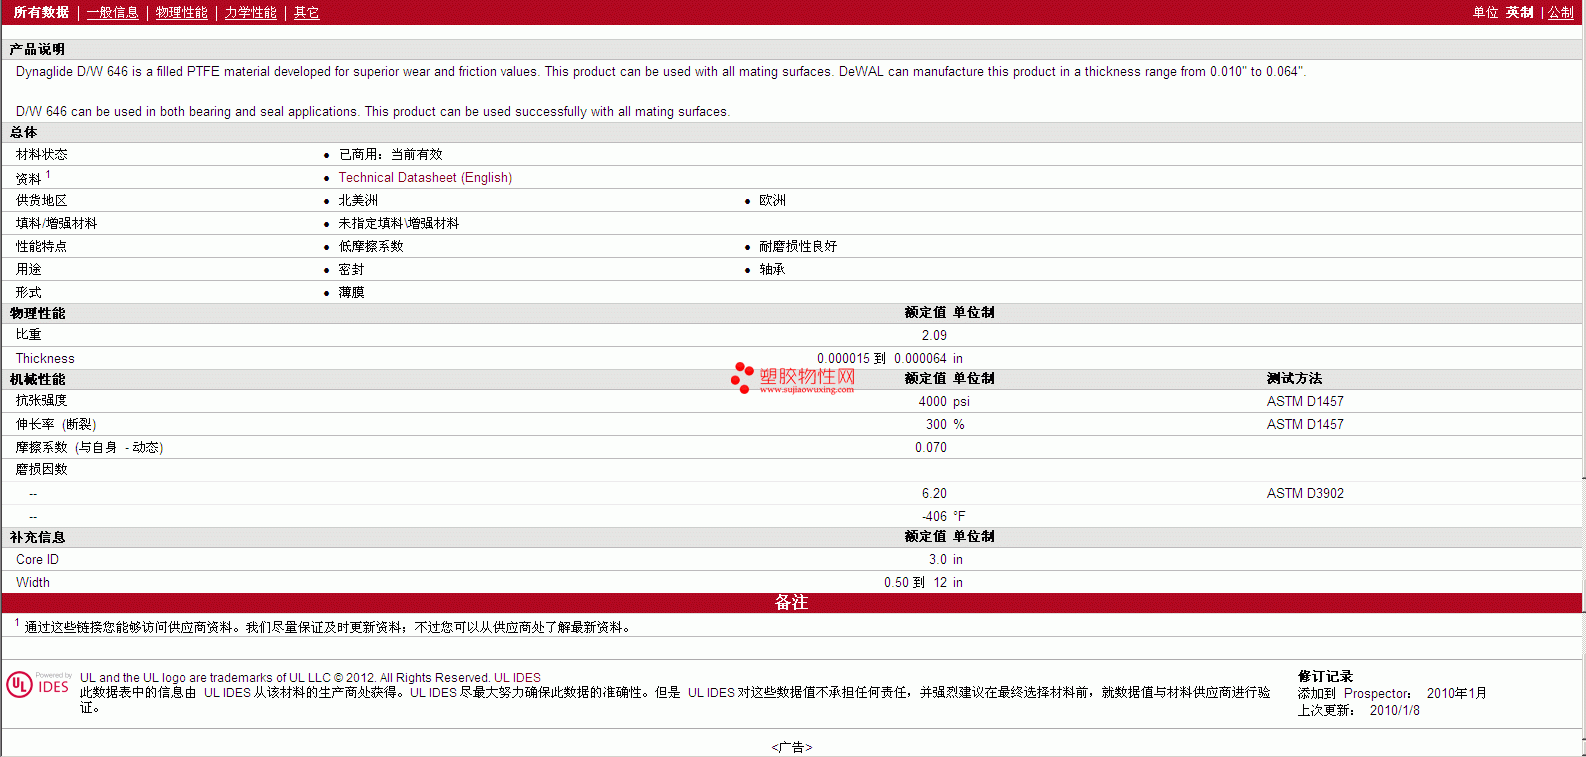Open the 一般信息 tab

112,13
